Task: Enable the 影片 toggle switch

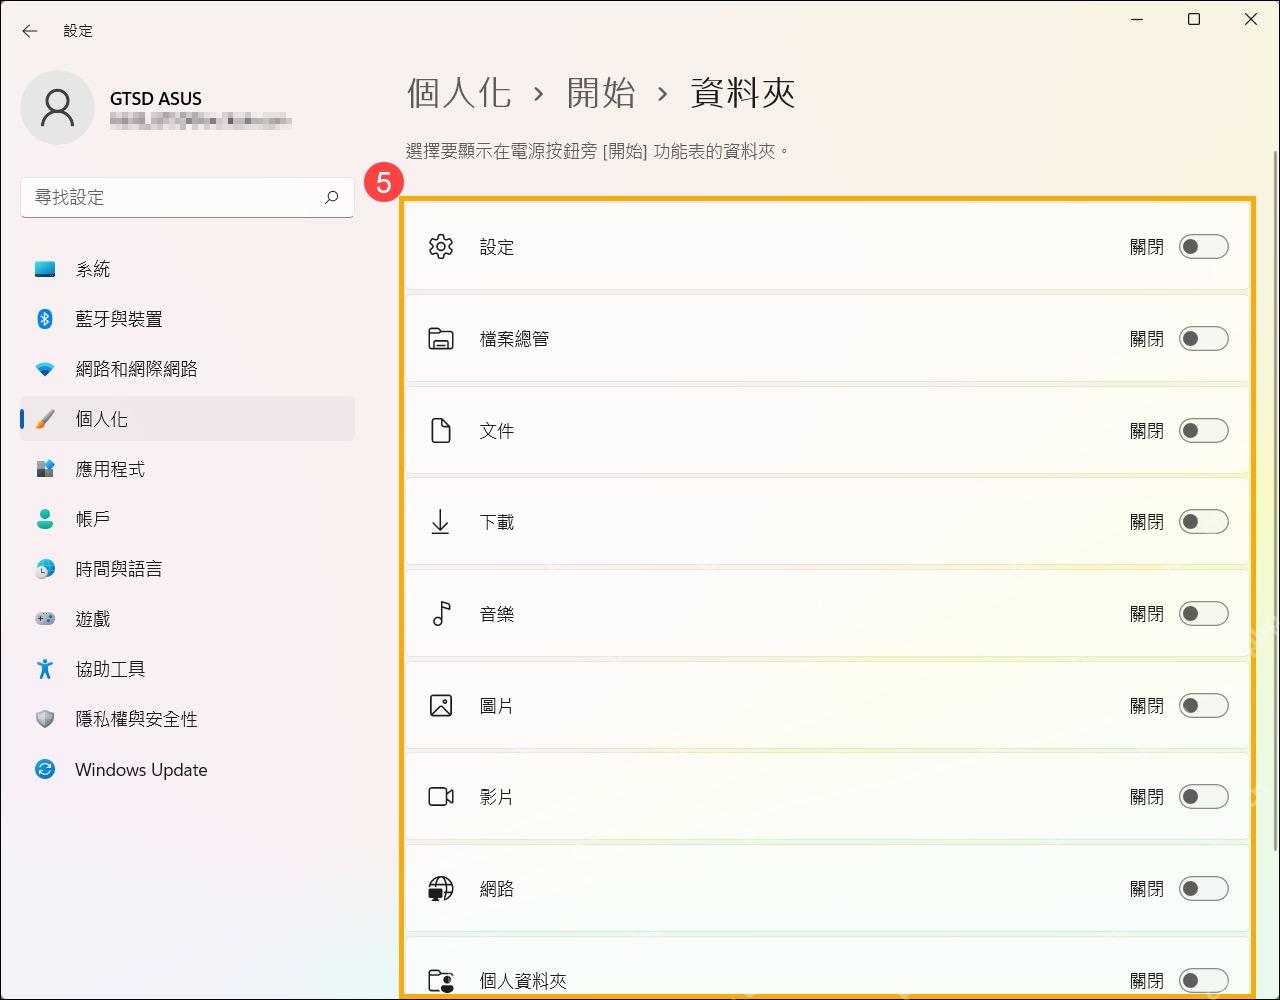Action: pos(1203,797)
